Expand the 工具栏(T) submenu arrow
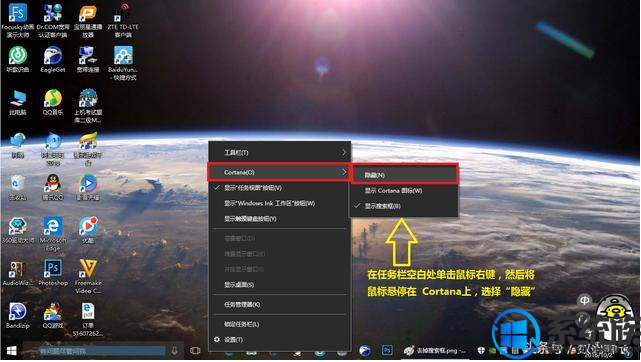The width and height of the screenshot is (641, 362). click(x=344, y=152)
